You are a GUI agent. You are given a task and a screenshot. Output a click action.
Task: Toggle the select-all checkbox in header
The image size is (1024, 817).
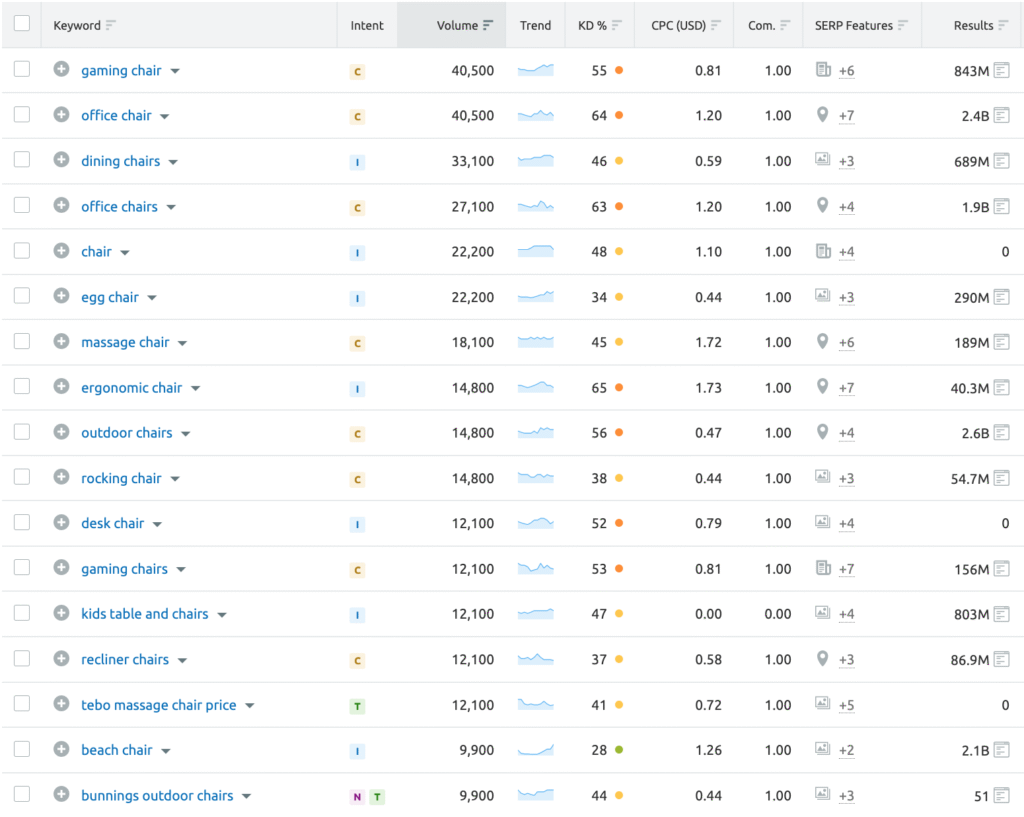pyautogui.click(x=22, y=24)
